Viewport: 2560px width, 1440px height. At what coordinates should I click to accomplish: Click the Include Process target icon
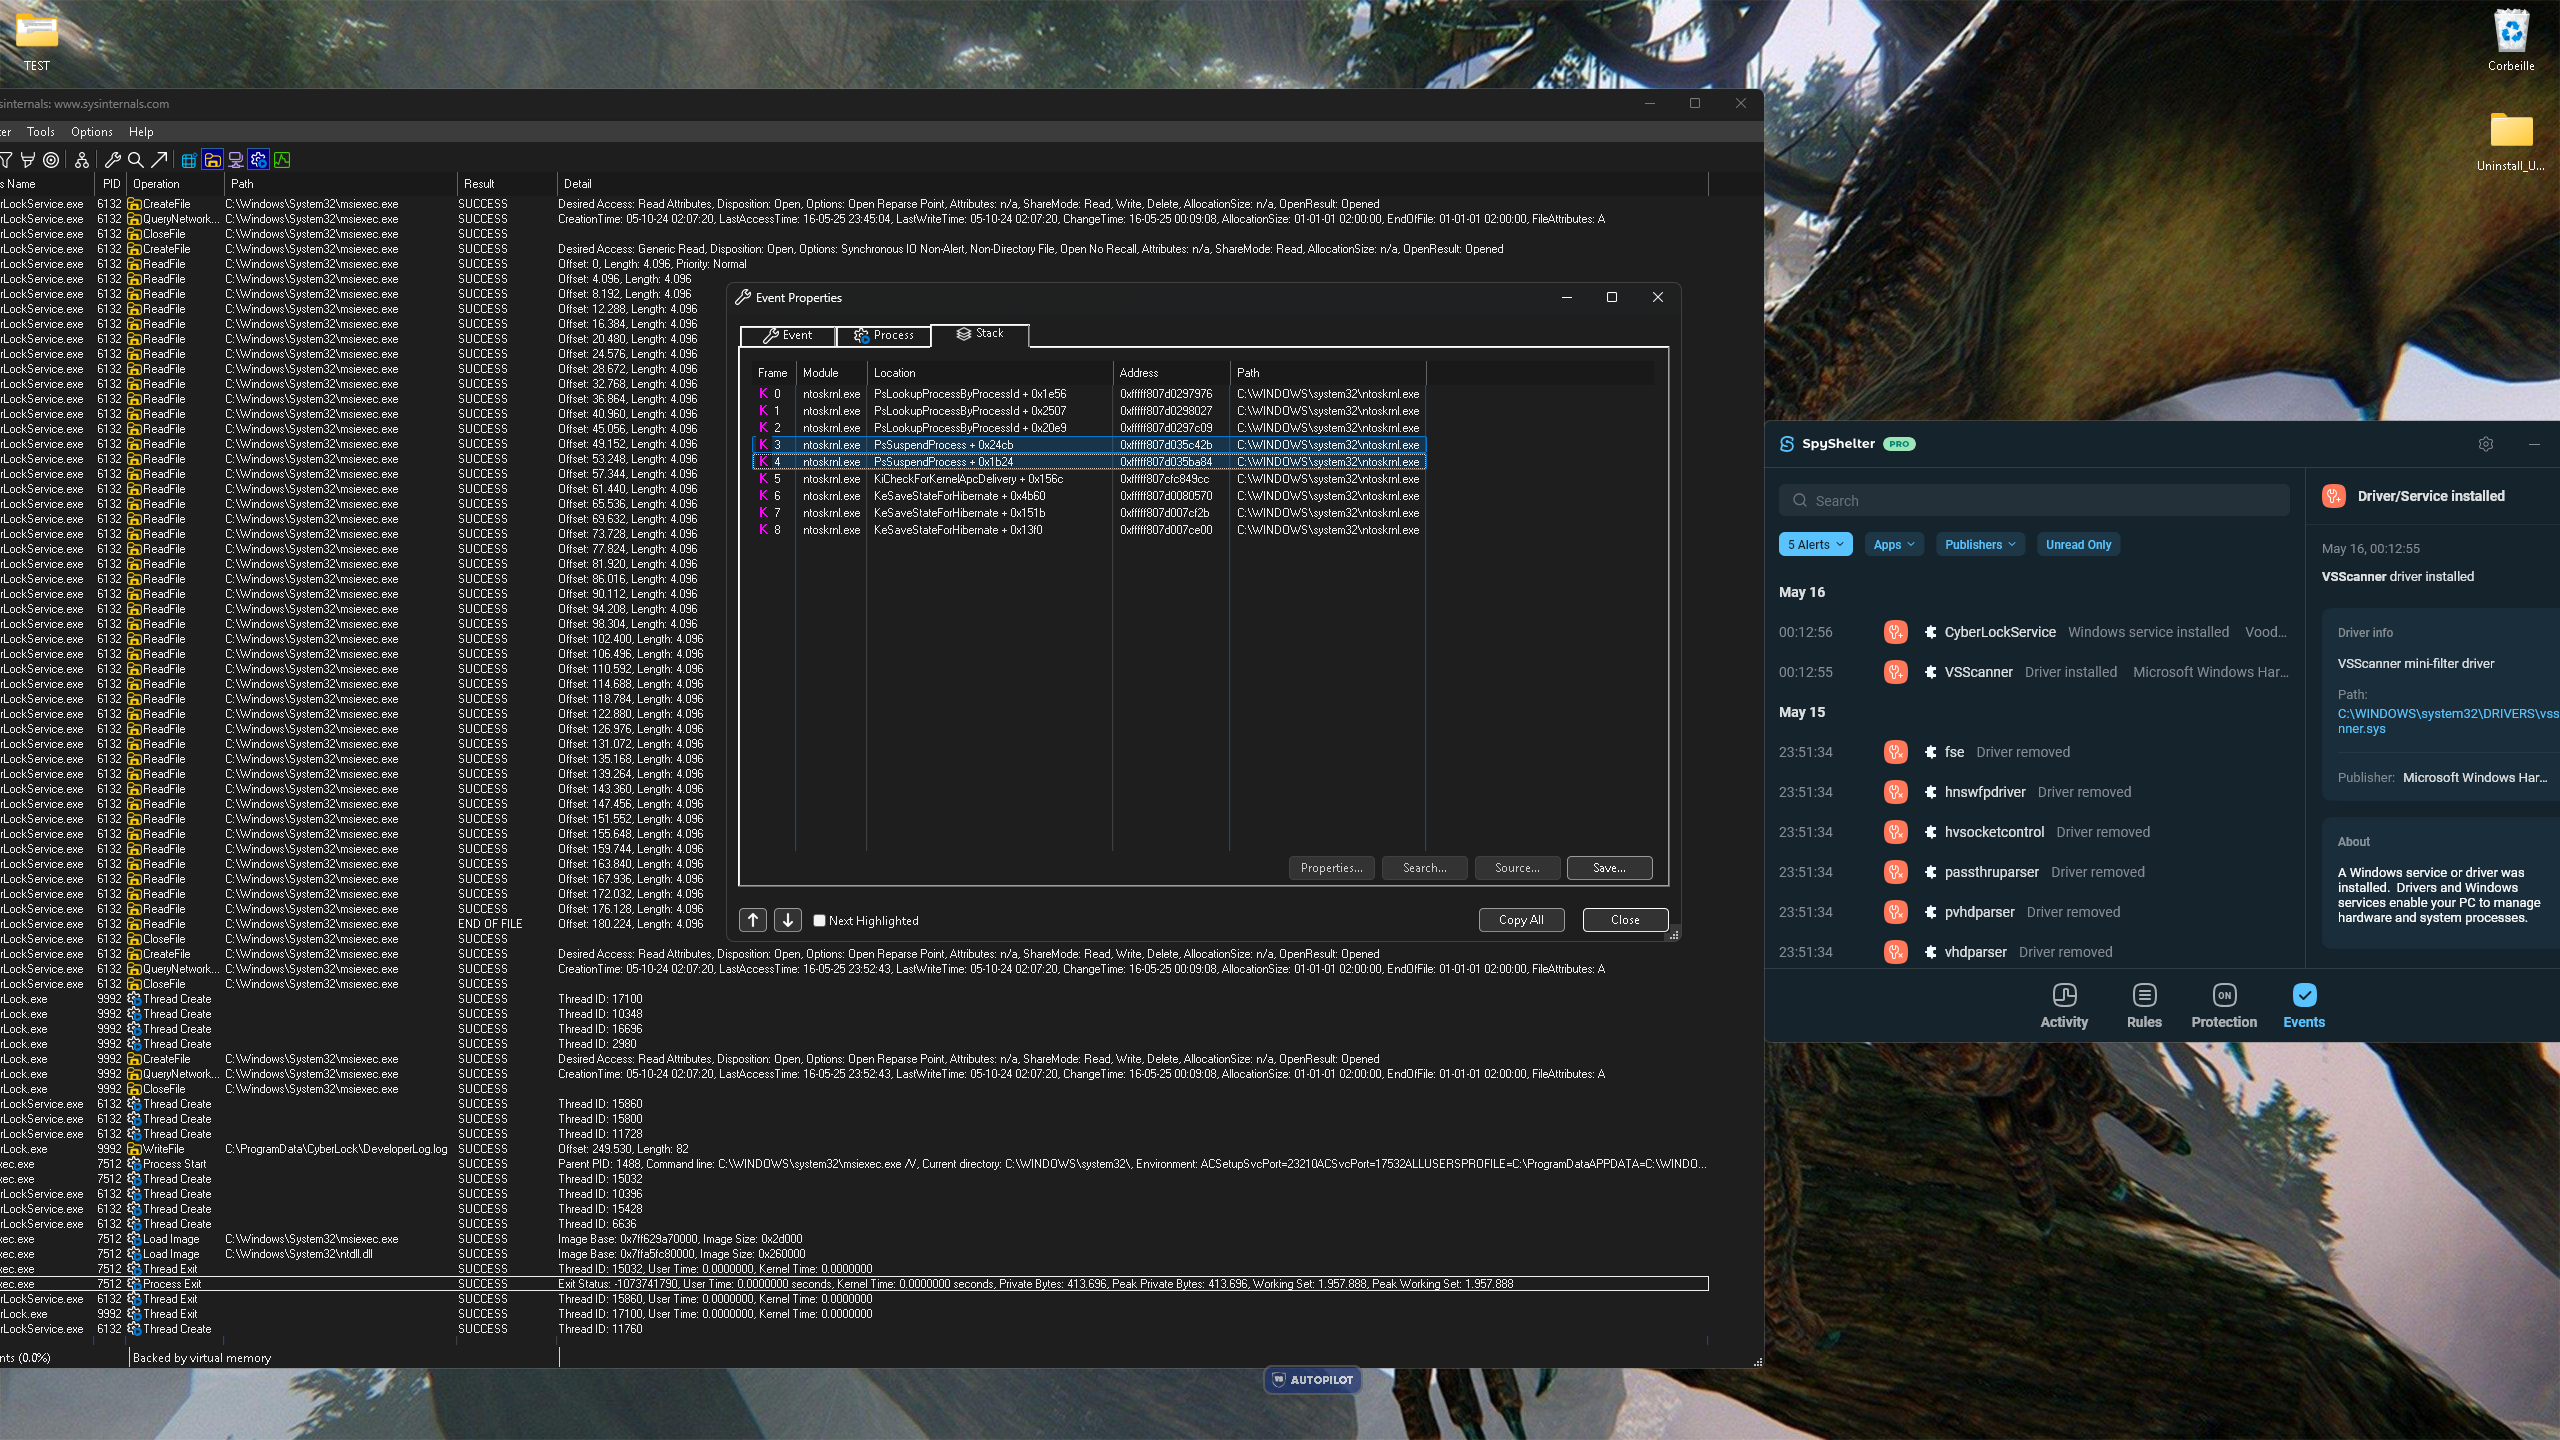[51, 160]
